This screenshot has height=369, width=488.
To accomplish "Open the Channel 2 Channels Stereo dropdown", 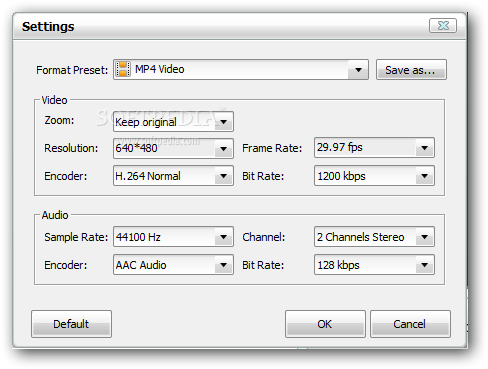I will [374, 237].
